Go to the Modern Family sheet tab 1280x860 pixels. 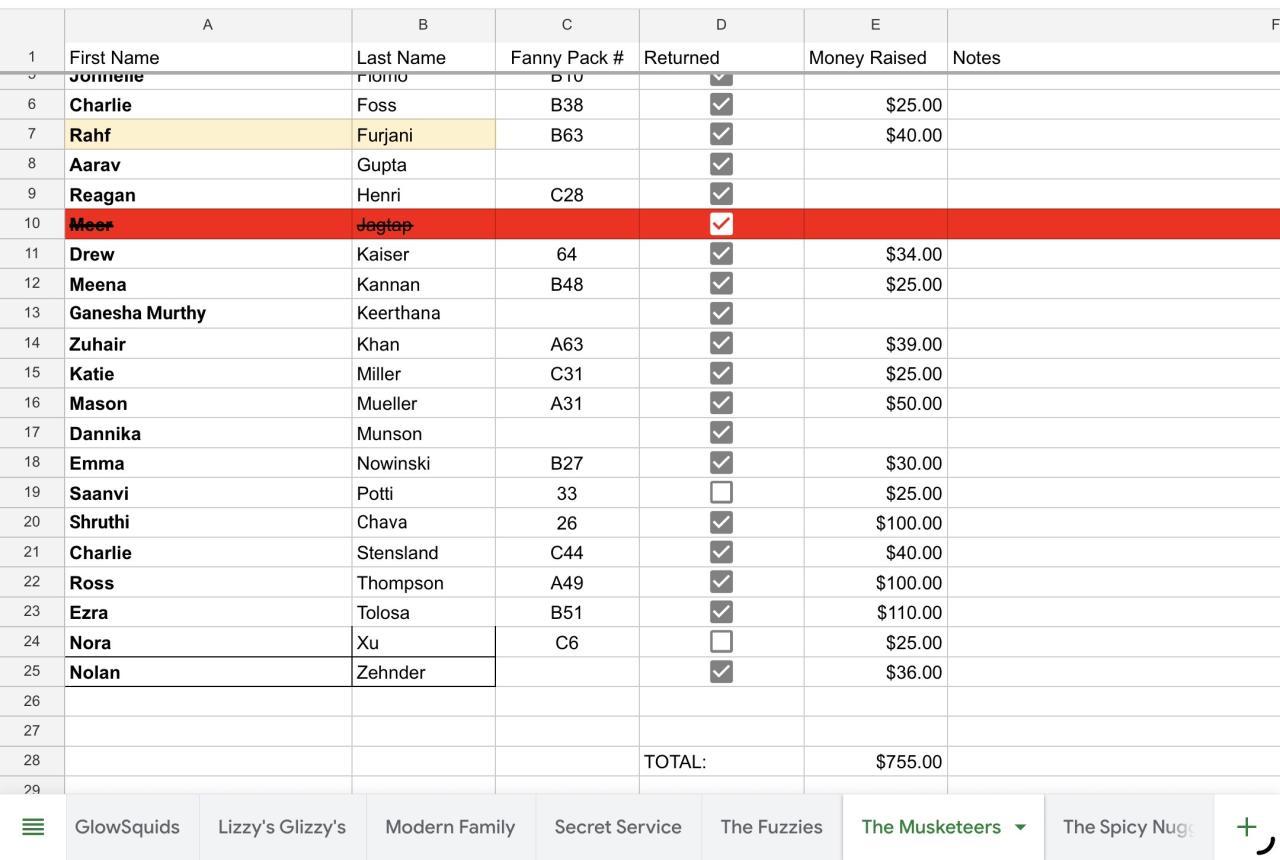[450, 827]
